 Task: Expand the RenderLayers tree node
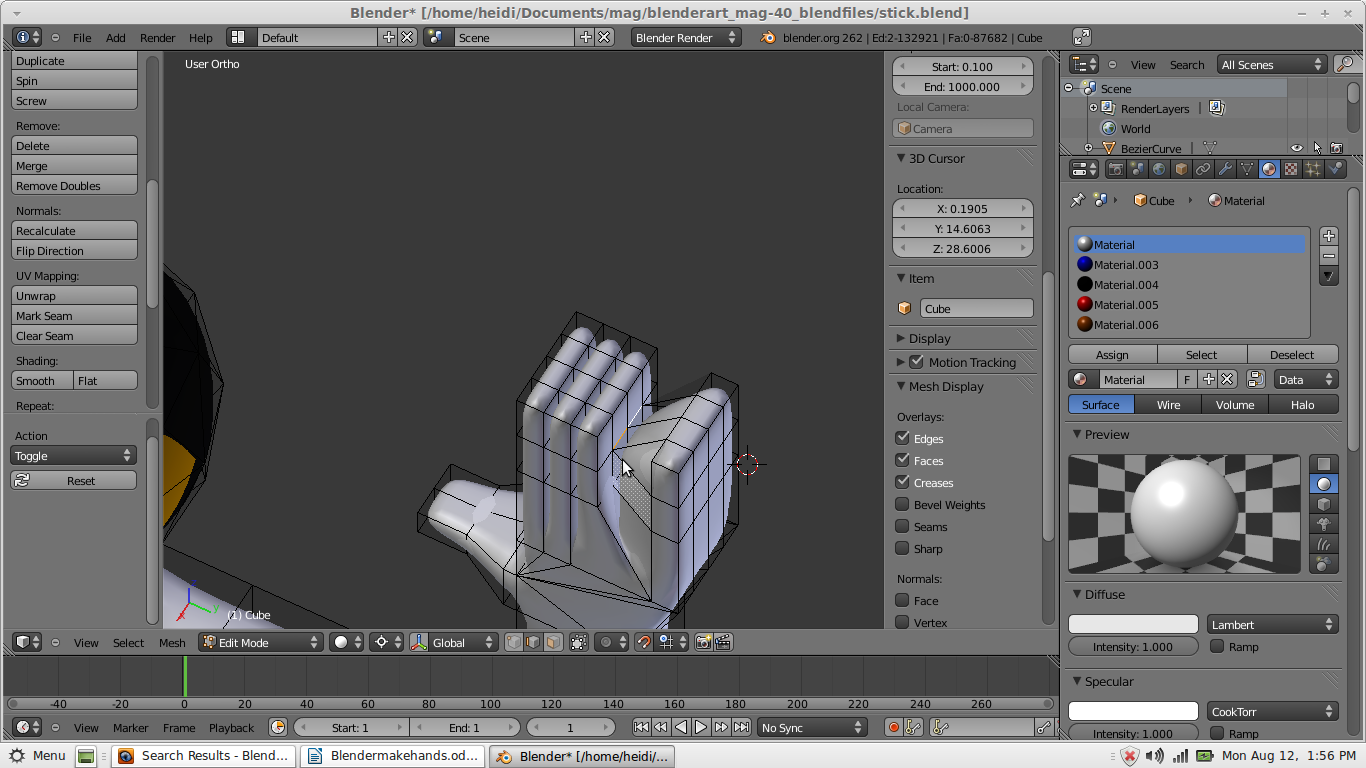coord(1093,108)
